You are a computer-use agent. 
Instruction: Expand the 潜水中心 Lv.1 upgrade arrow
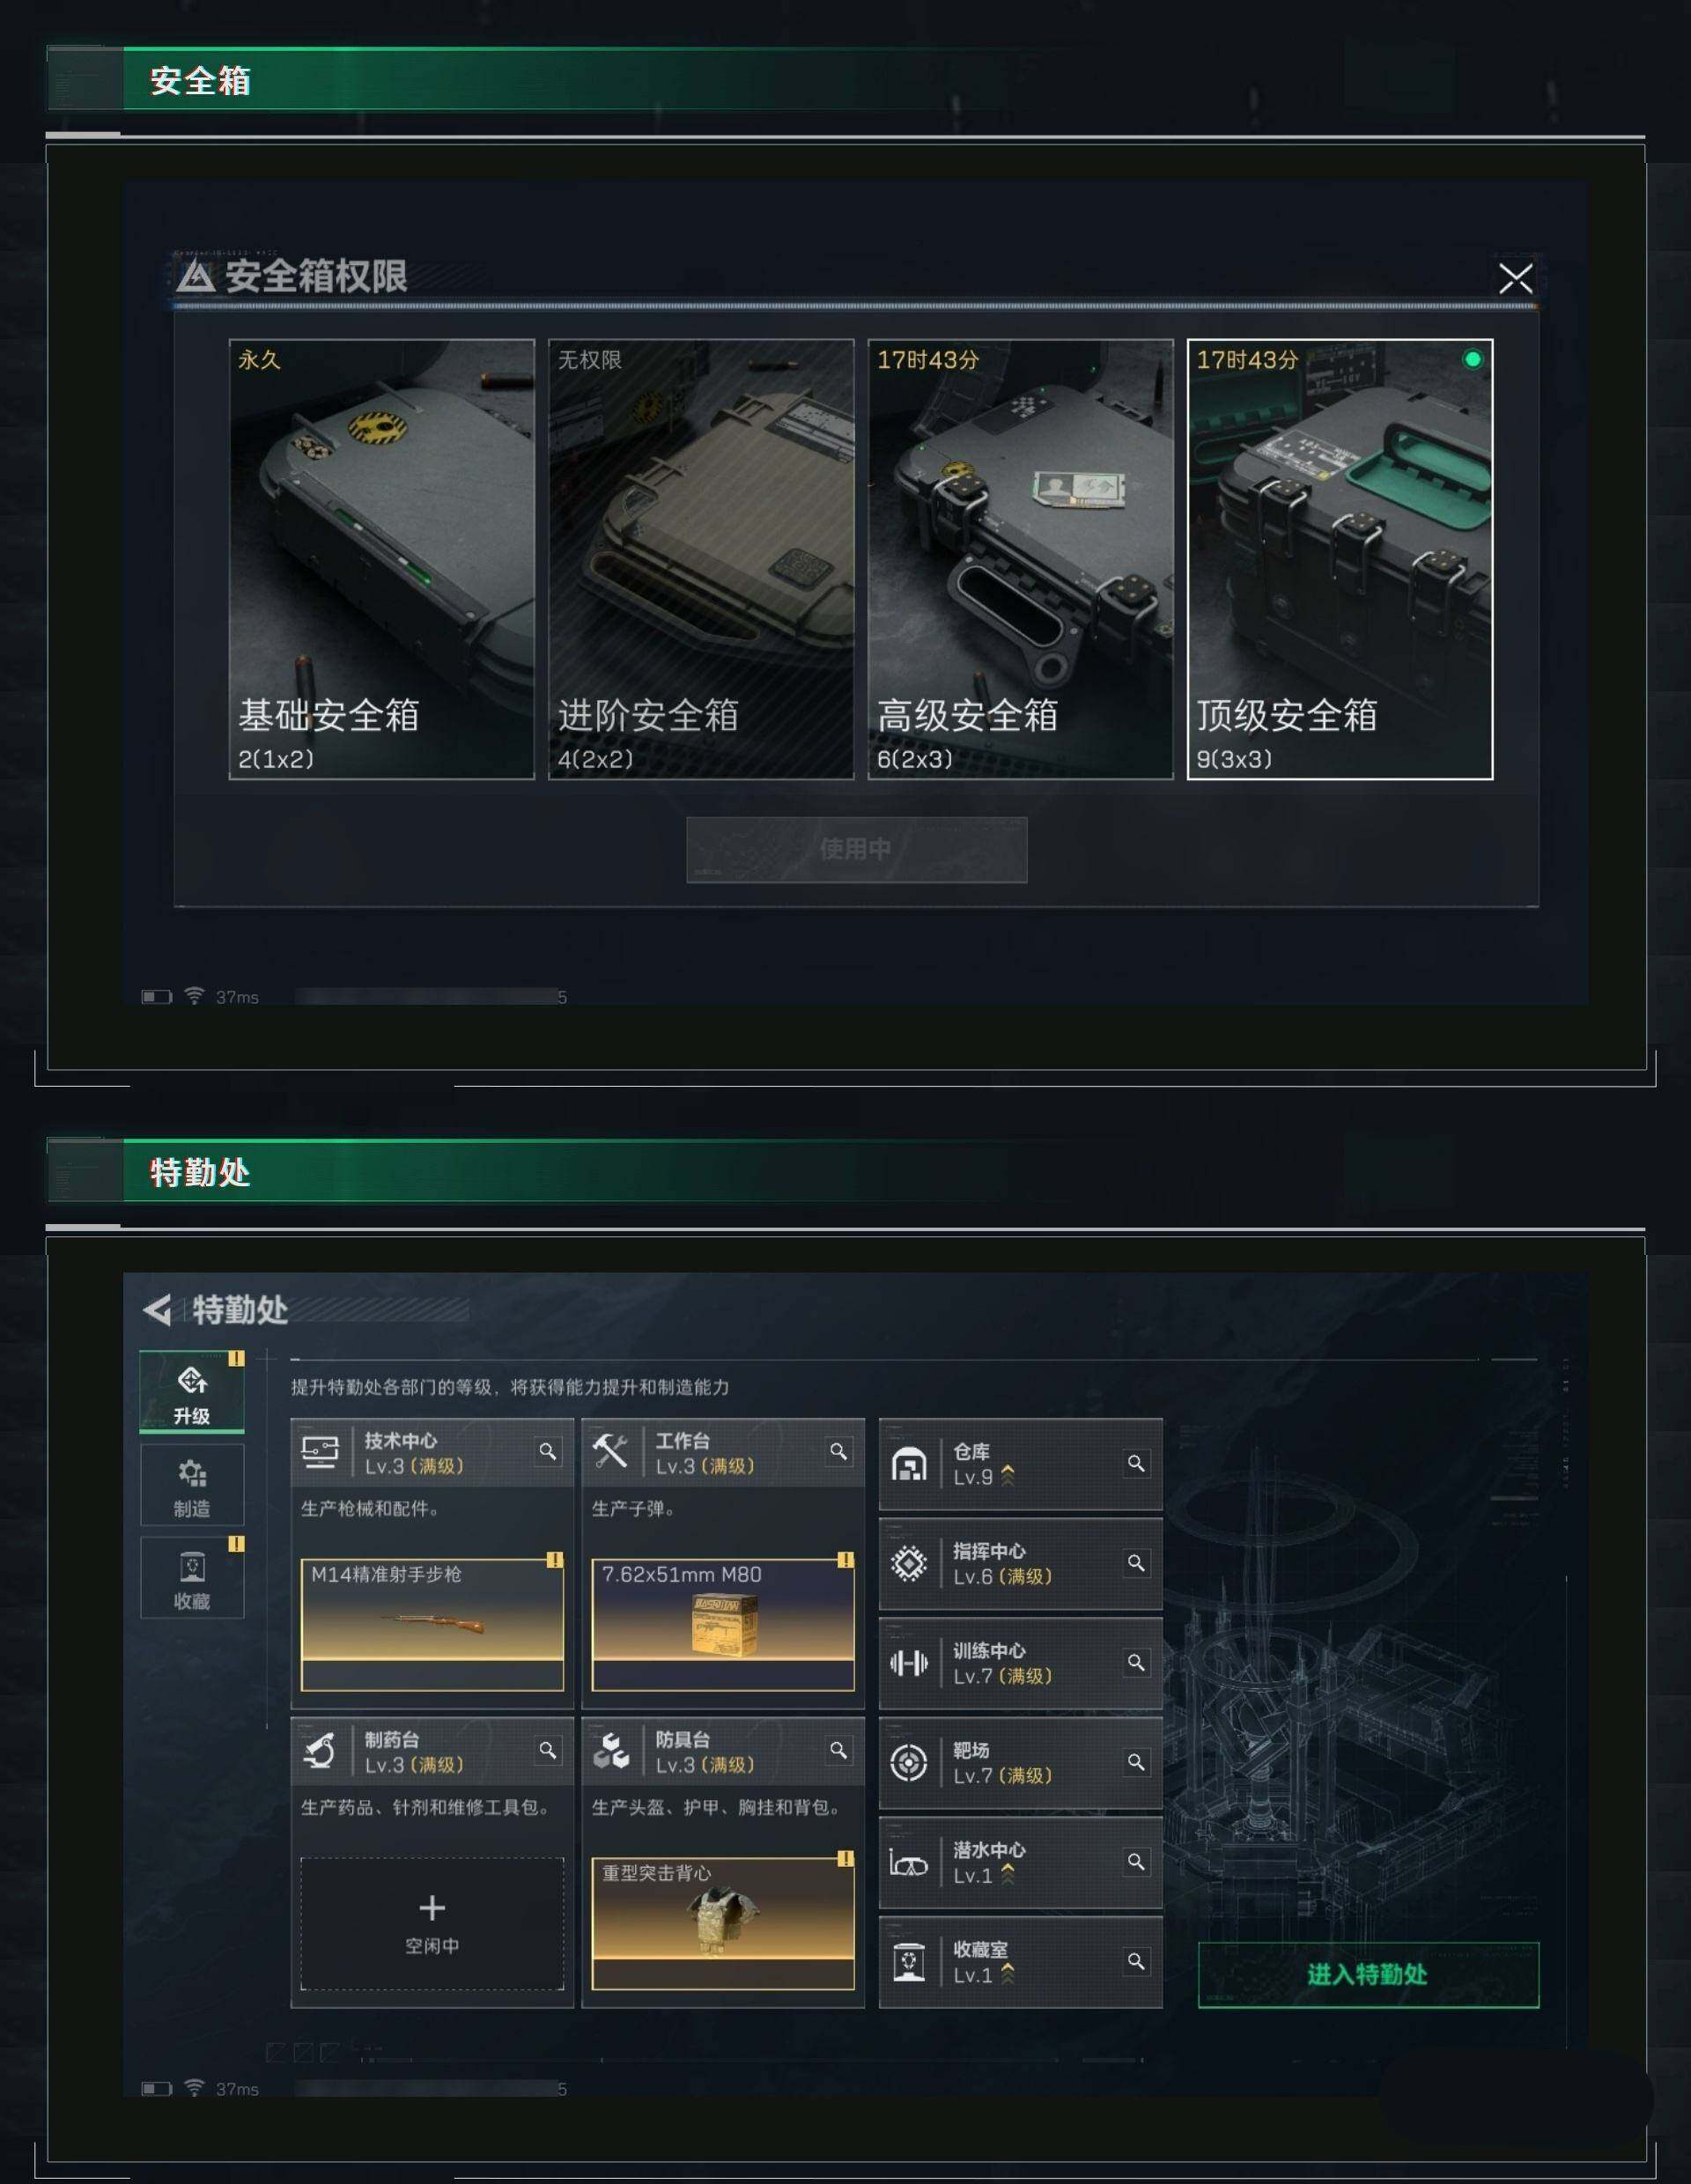click(1007, 1874)
